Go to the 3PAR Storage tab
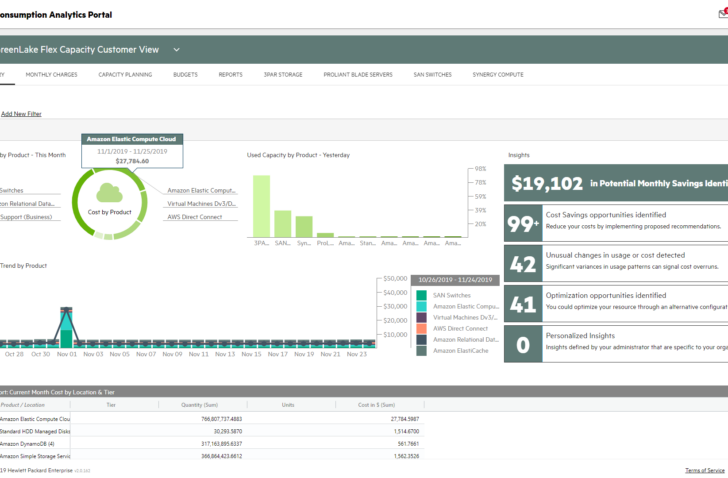The width and height of the screenshot is (728, 478). (x=283, y=75)
